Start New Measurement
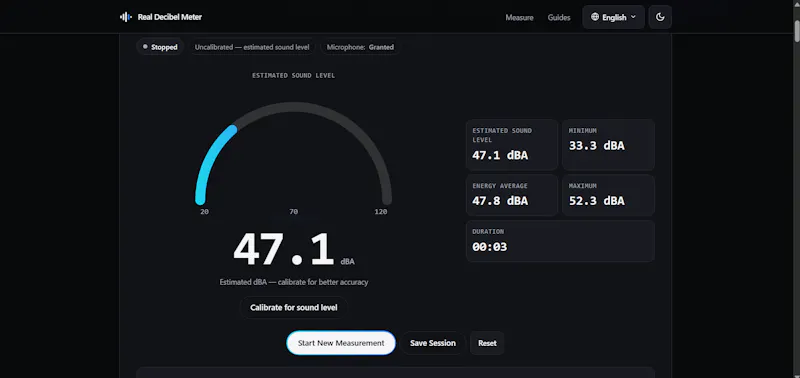Screen dimensions: 800x378 (341, 343)
